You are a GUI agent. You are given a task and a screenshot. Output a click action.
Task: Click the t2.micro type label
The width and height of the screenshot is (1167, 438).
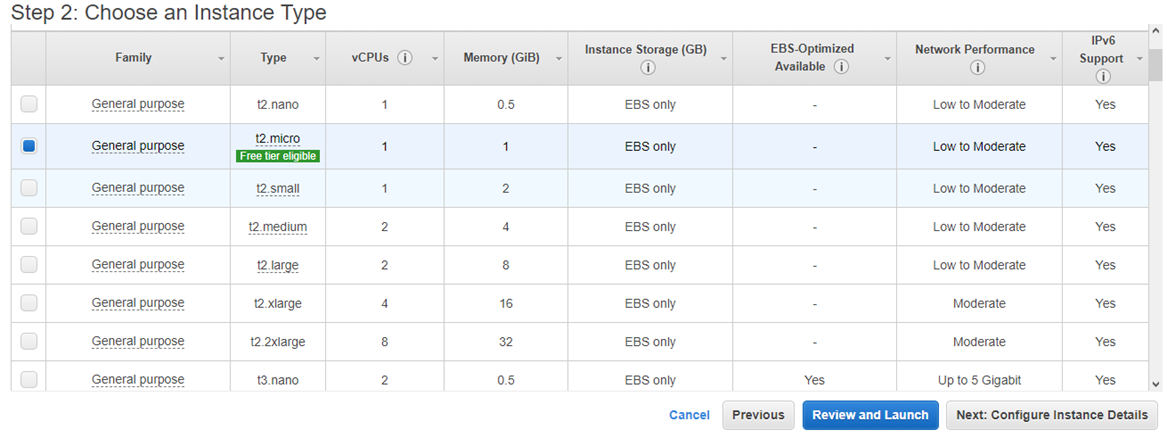[x=278, y=138]
